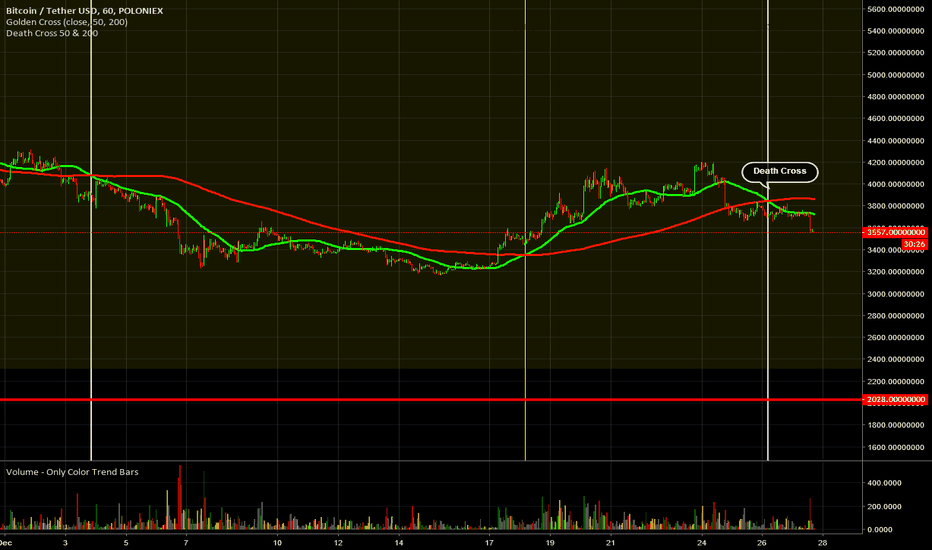Click the 2400 price axis label

[x=895, y=360]
